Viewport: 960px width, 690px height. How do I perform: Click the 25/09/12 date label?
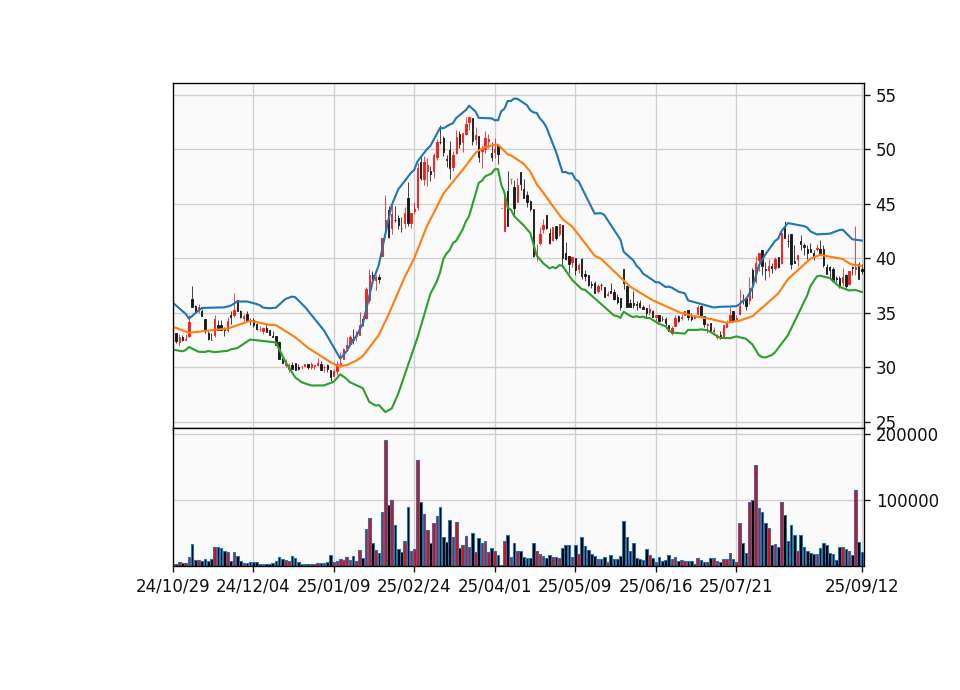[x=862, y=587]
